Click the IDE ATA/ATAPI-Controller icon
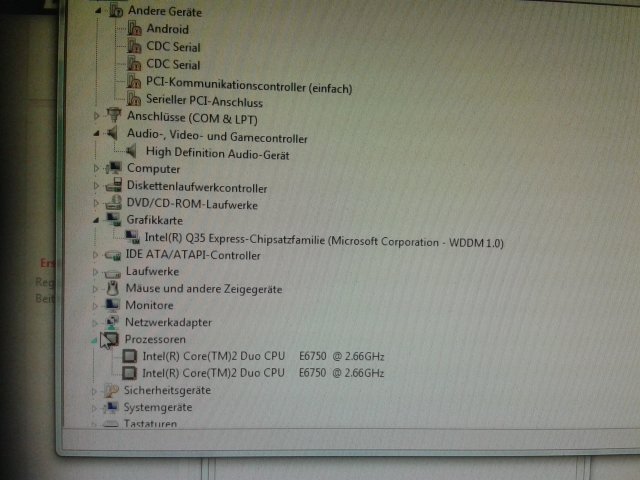Image resolution: width=640 pixels, height=480 pixels. click(x=113, y=255)
